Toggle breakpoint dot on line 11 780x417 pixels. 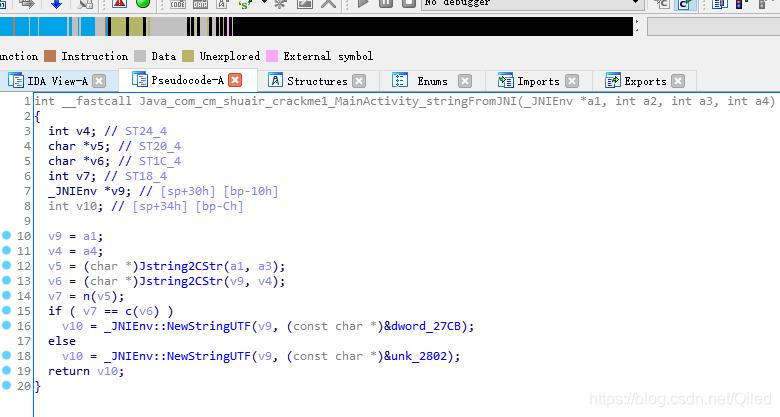tap(6, 250)
